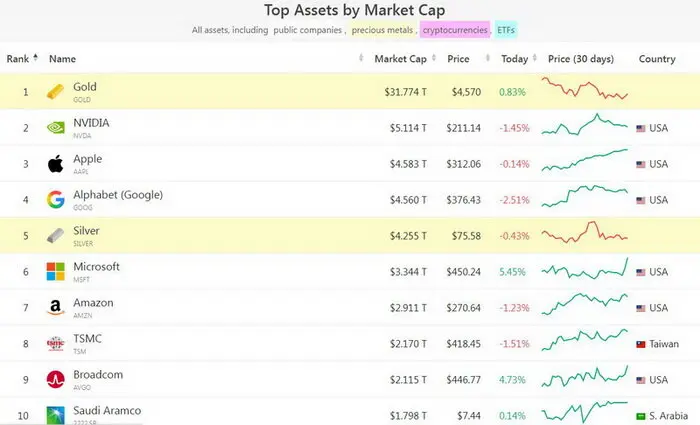Filter by precious metals tag
This screenshot has height=425, width=700.
tap(382, 30)
